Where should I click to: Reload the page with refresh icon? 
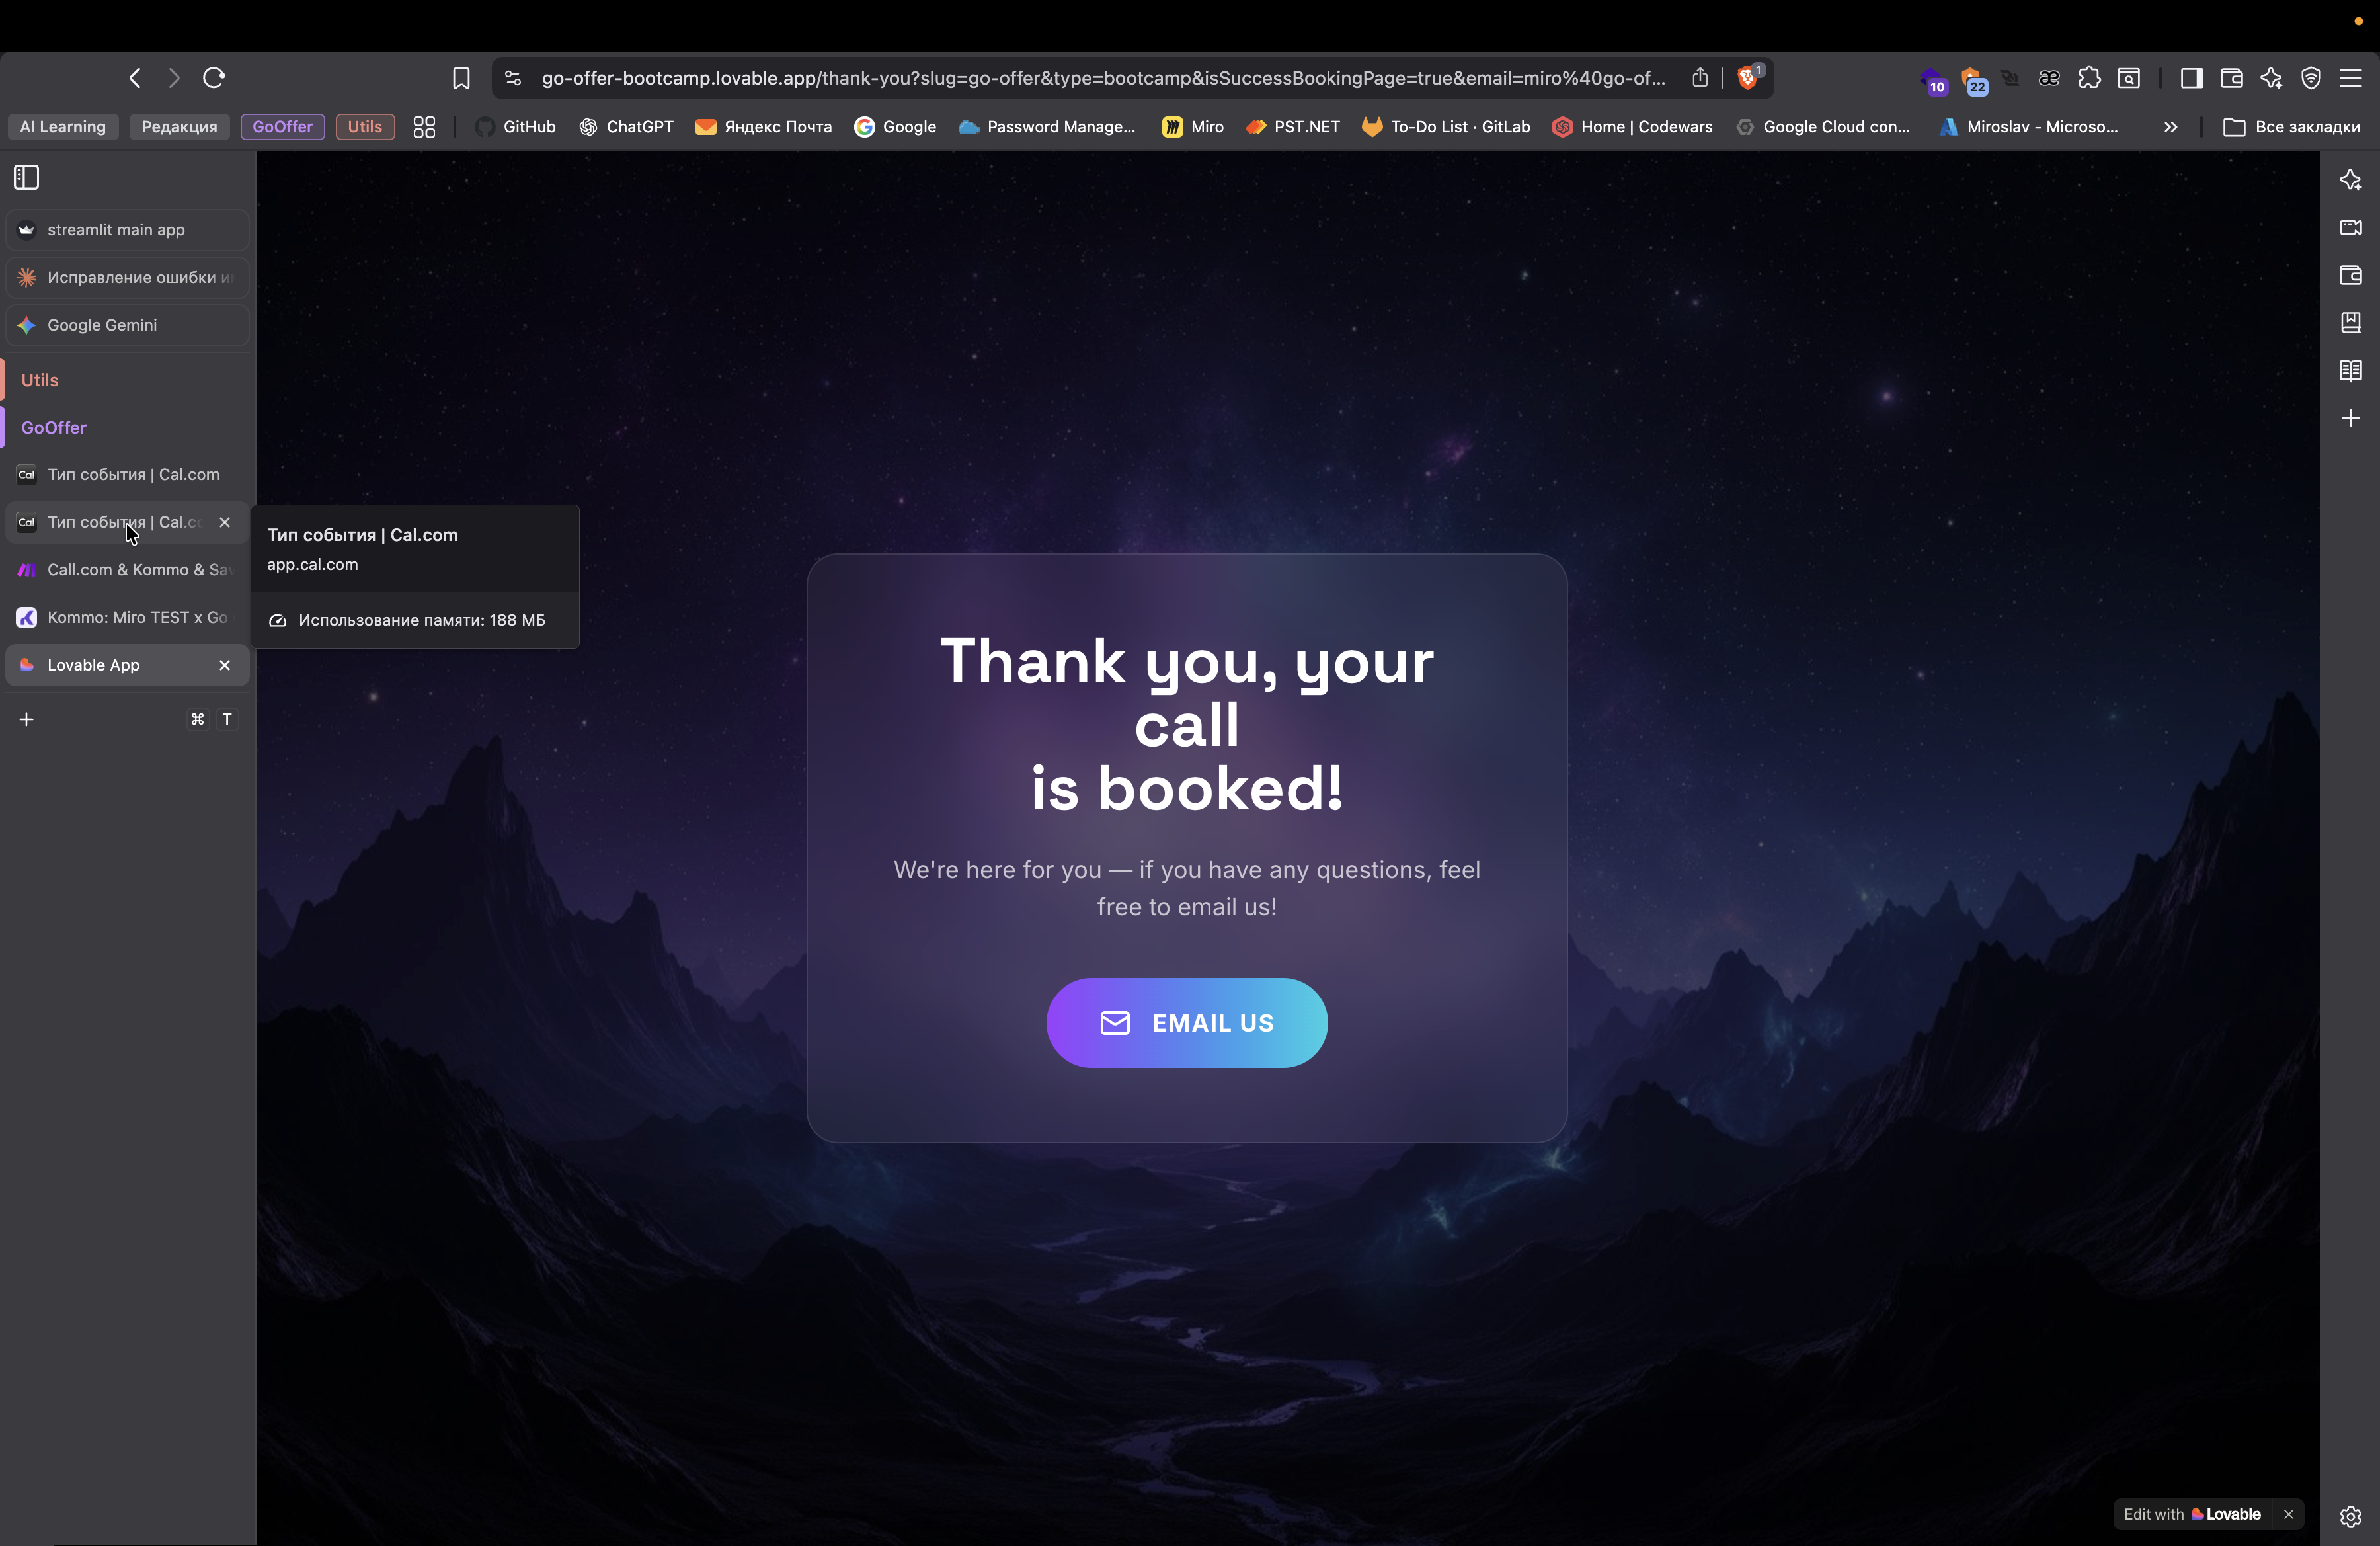tap(214, 77)
